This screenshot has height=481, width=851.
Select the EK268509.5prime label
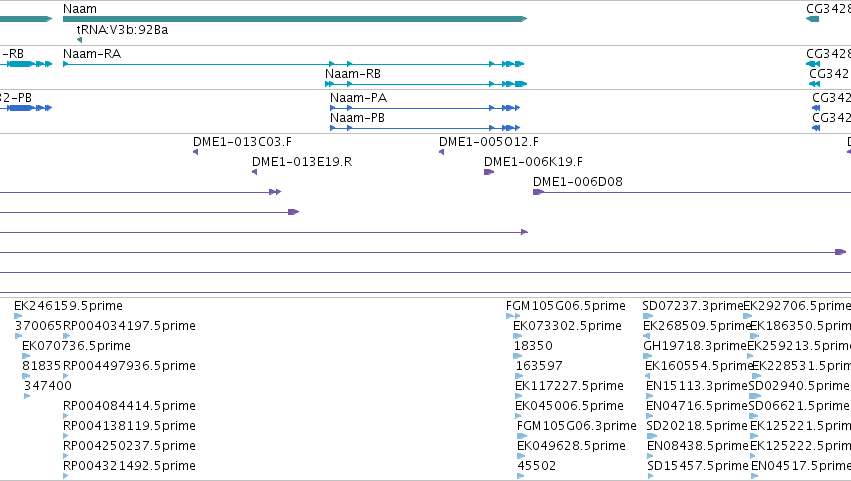pyautogui.click(x=697, y=326)
